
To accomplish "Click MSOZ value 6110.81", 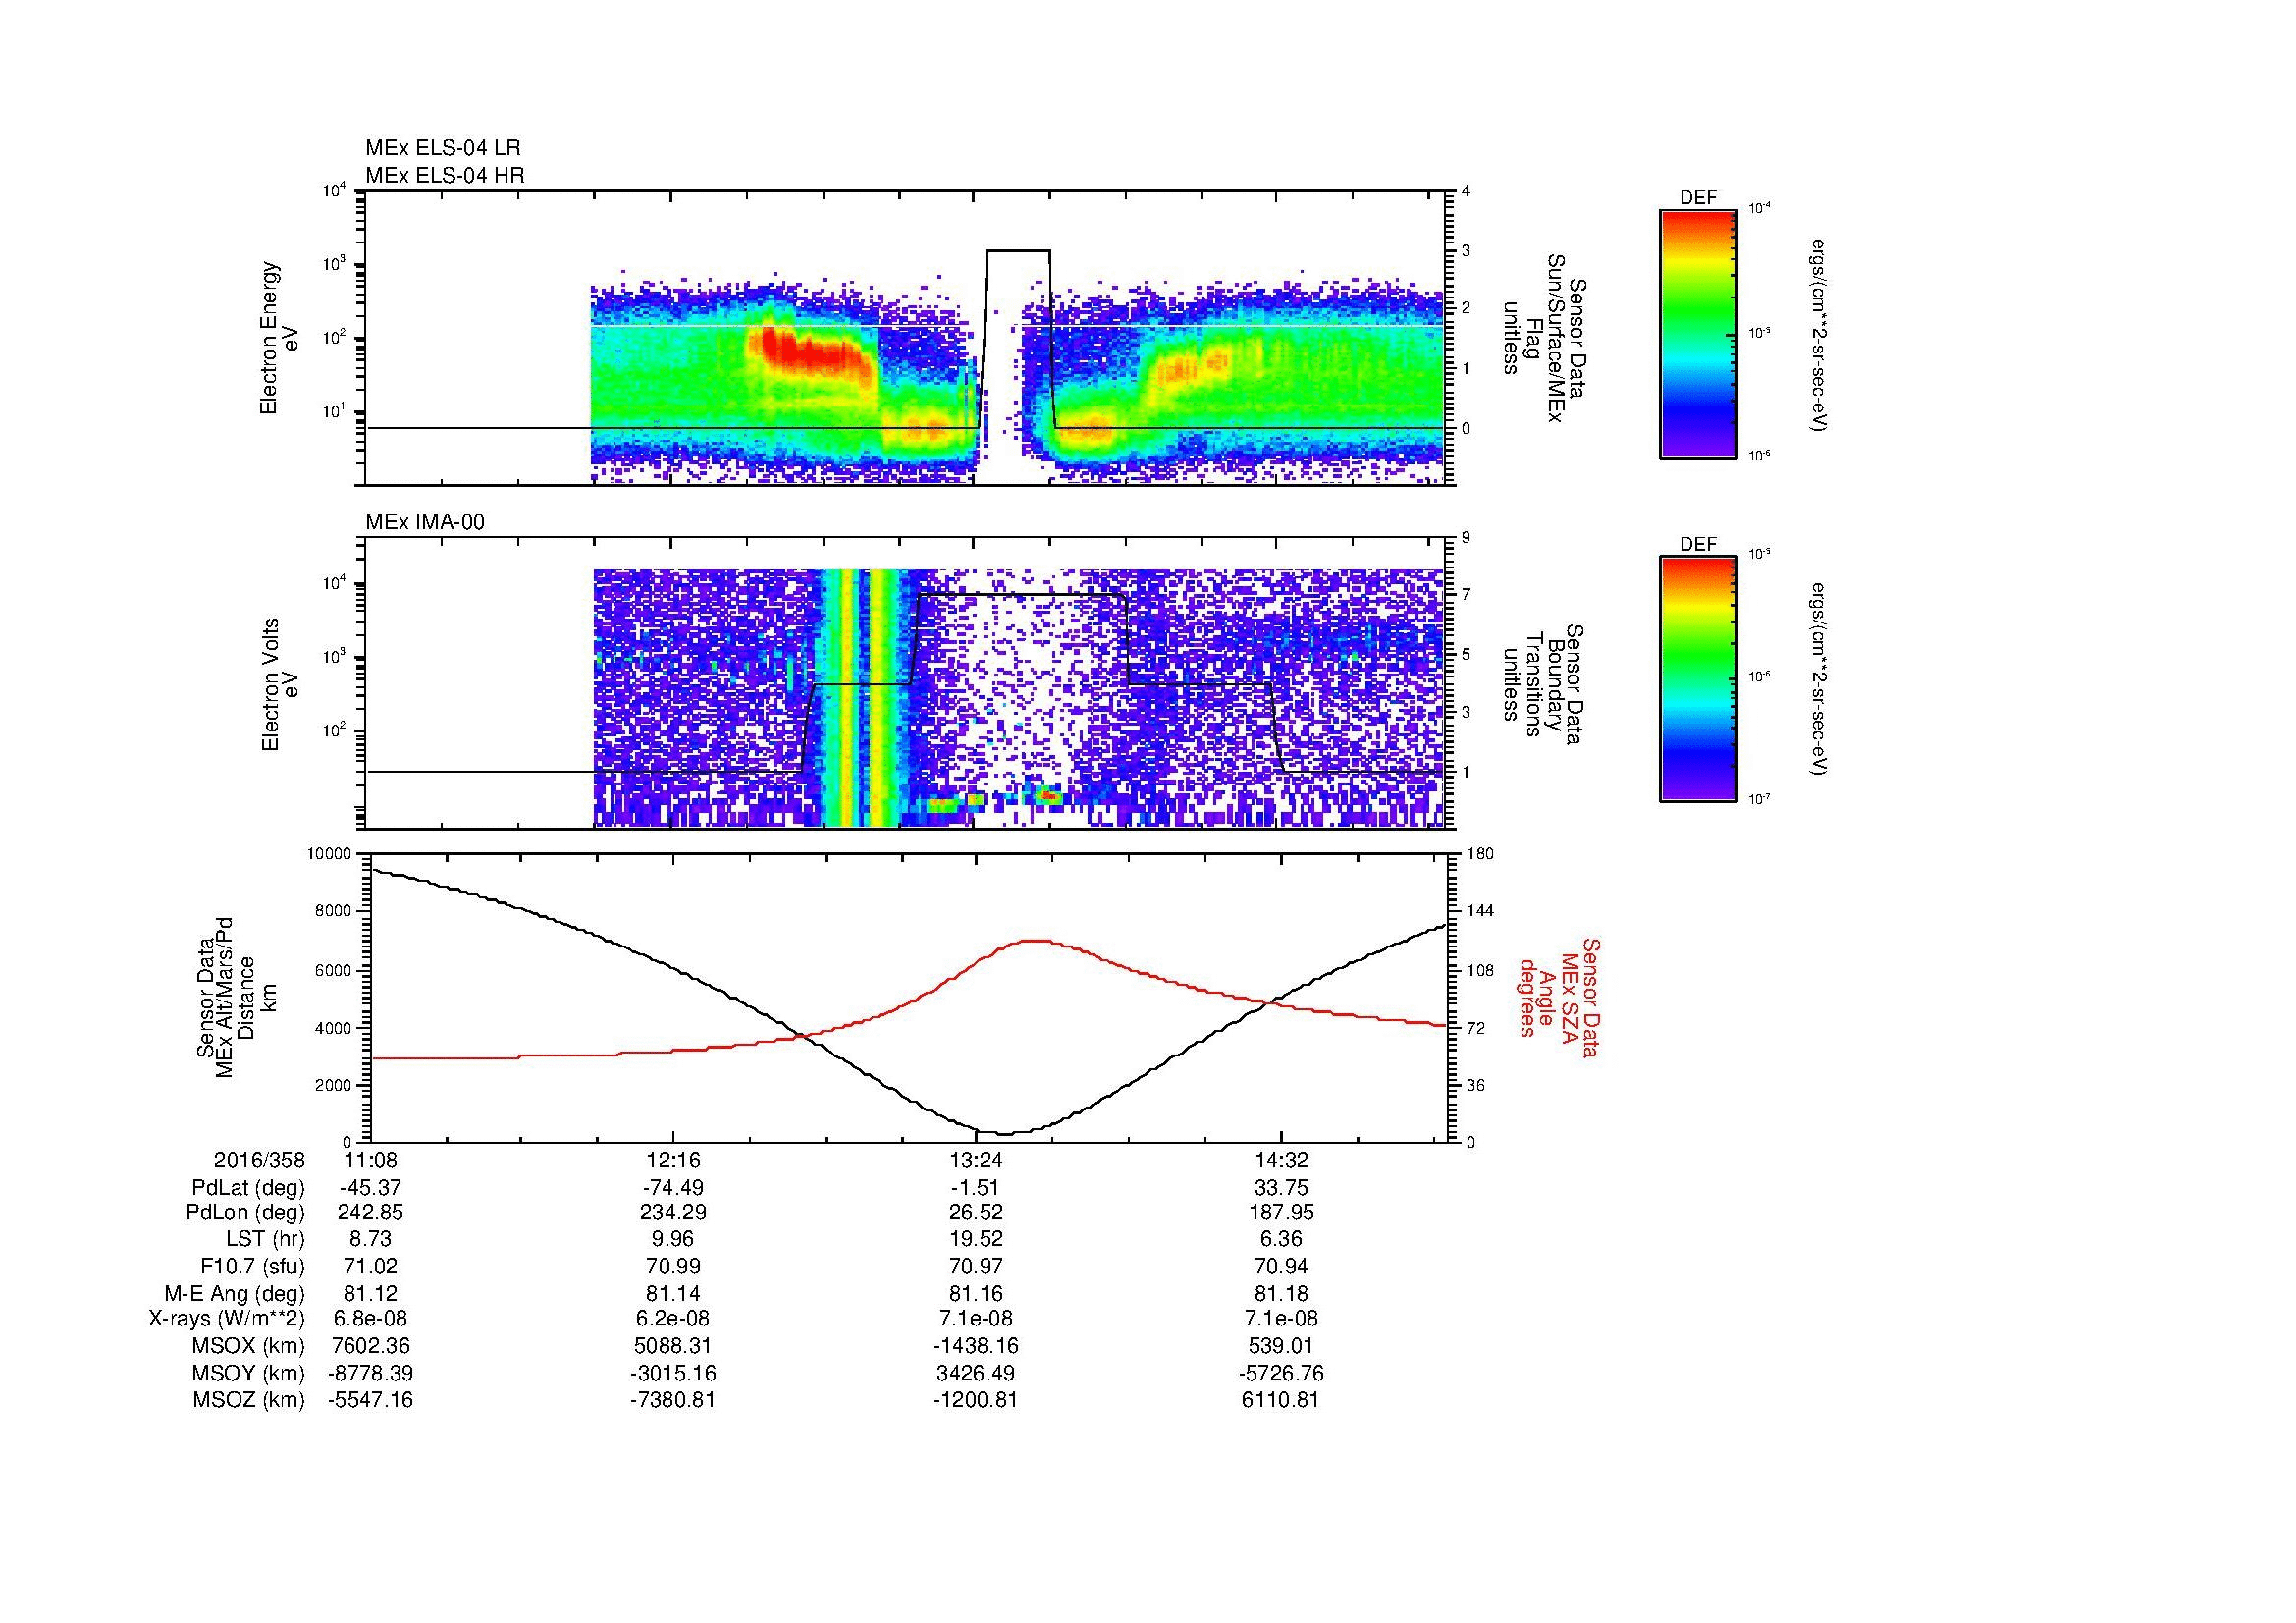I will tap(1280, 1400).
